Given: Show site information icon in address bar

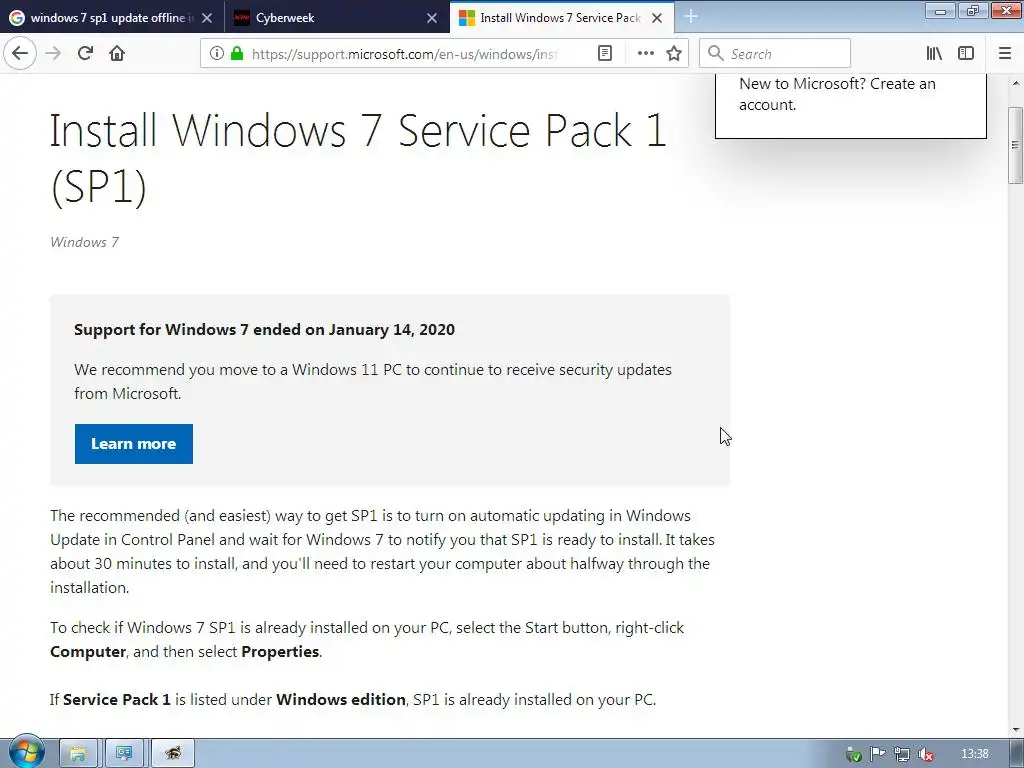Looking at the screenshot, I should coord(217,54).
